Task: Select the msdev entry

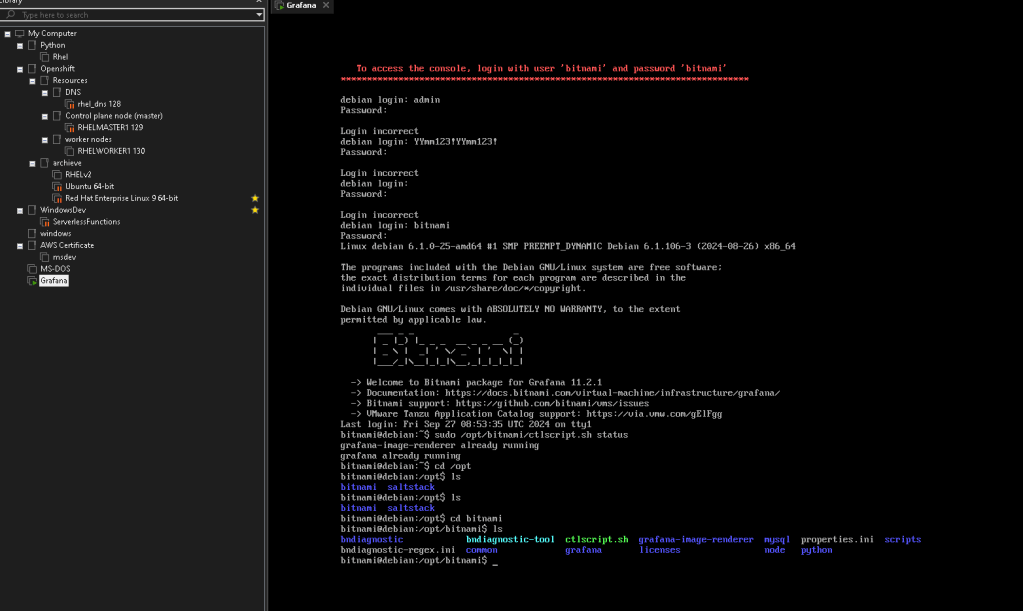Action: tap(64, 257)
